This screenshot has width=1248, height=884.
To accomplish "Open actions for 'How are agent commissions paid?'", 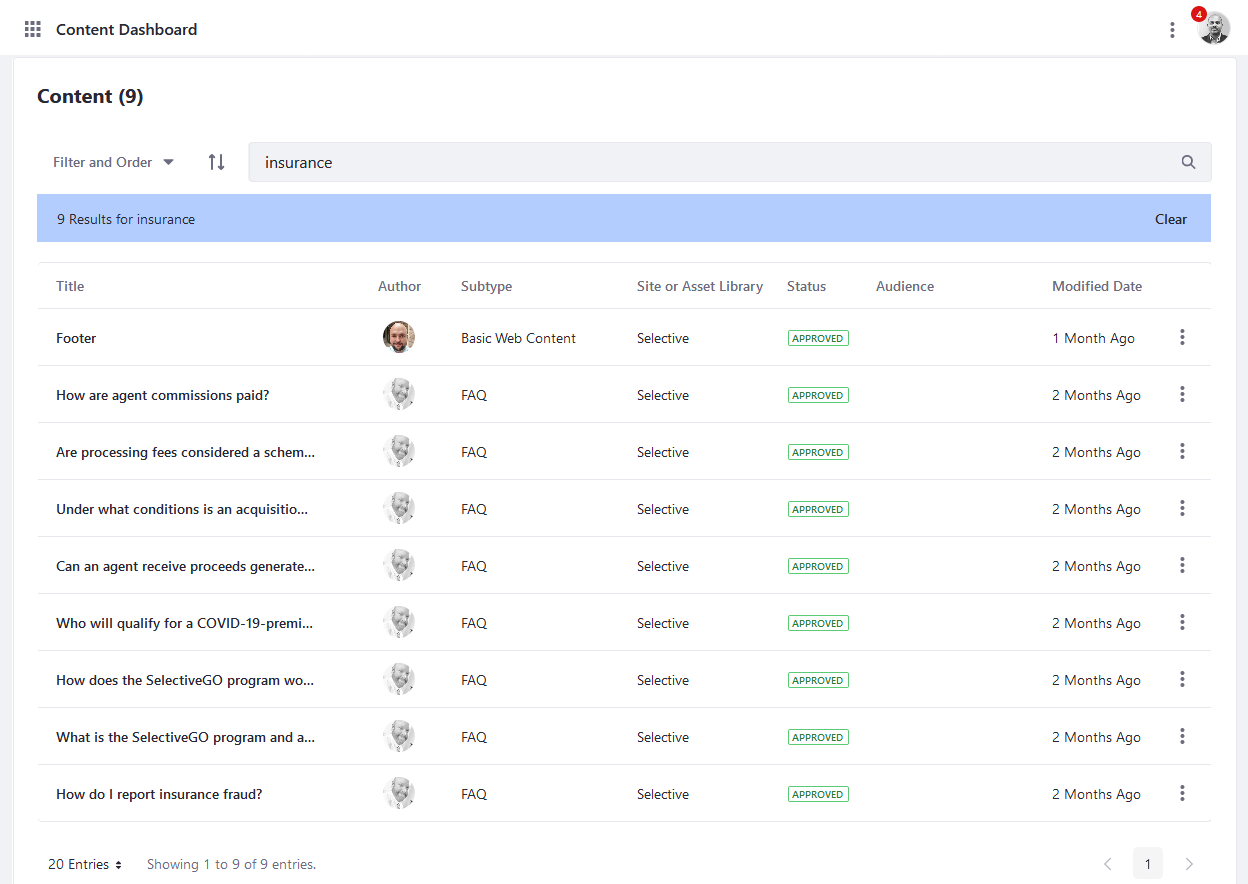I will [1182, 395].
